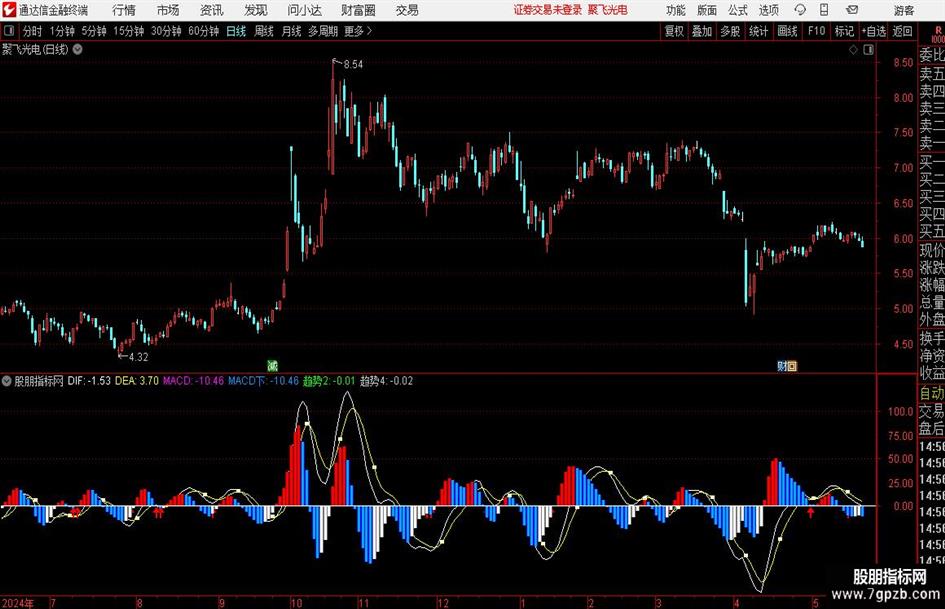The width and height of the screenshot is (945, 609).
Task: Open the 公式 formula menu
Action: click(x=738, y=10)
